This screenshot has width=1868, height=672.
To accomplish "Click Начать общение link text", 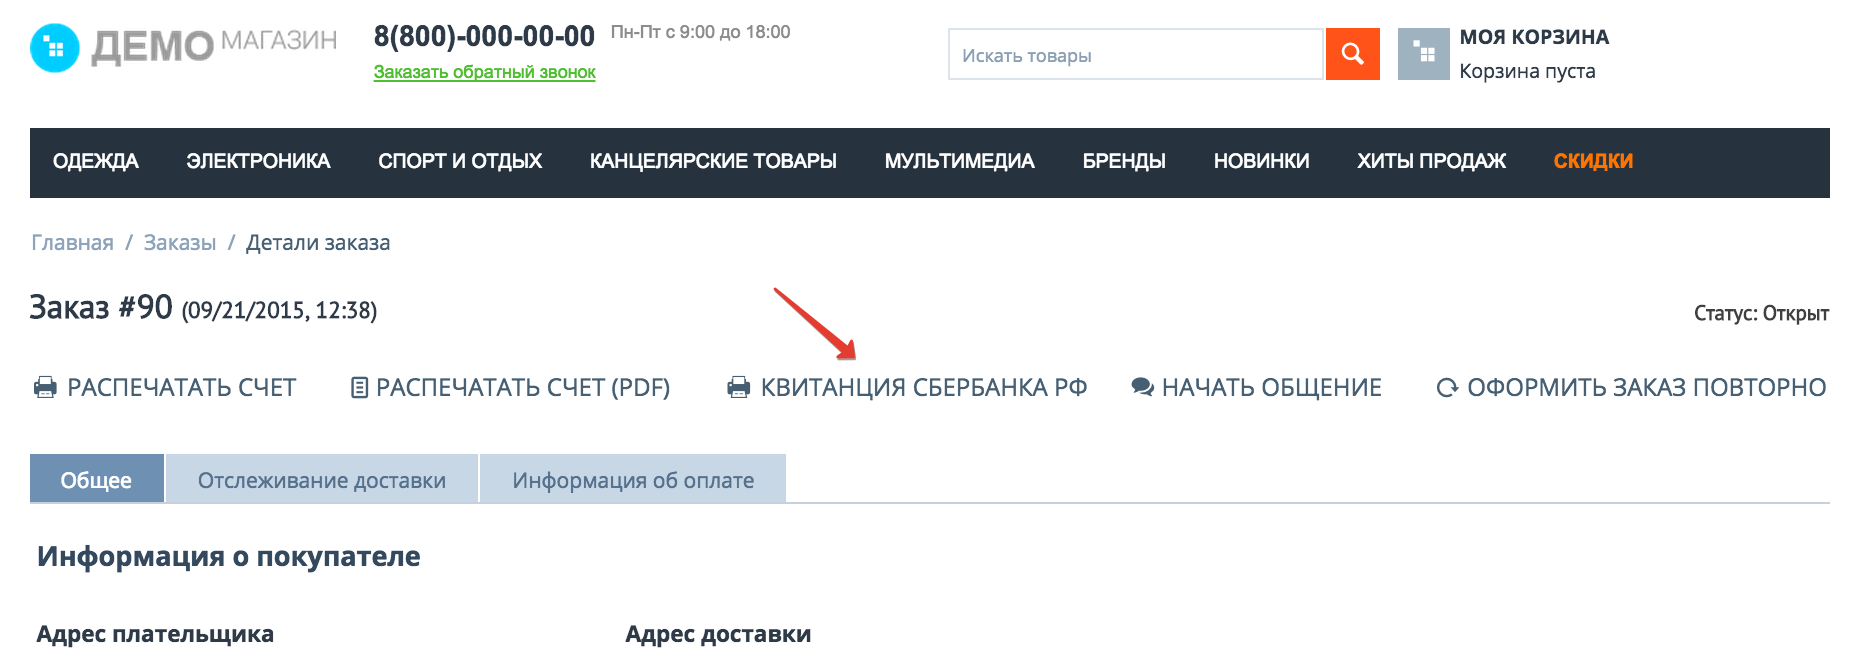I will tap(1271, 388).
